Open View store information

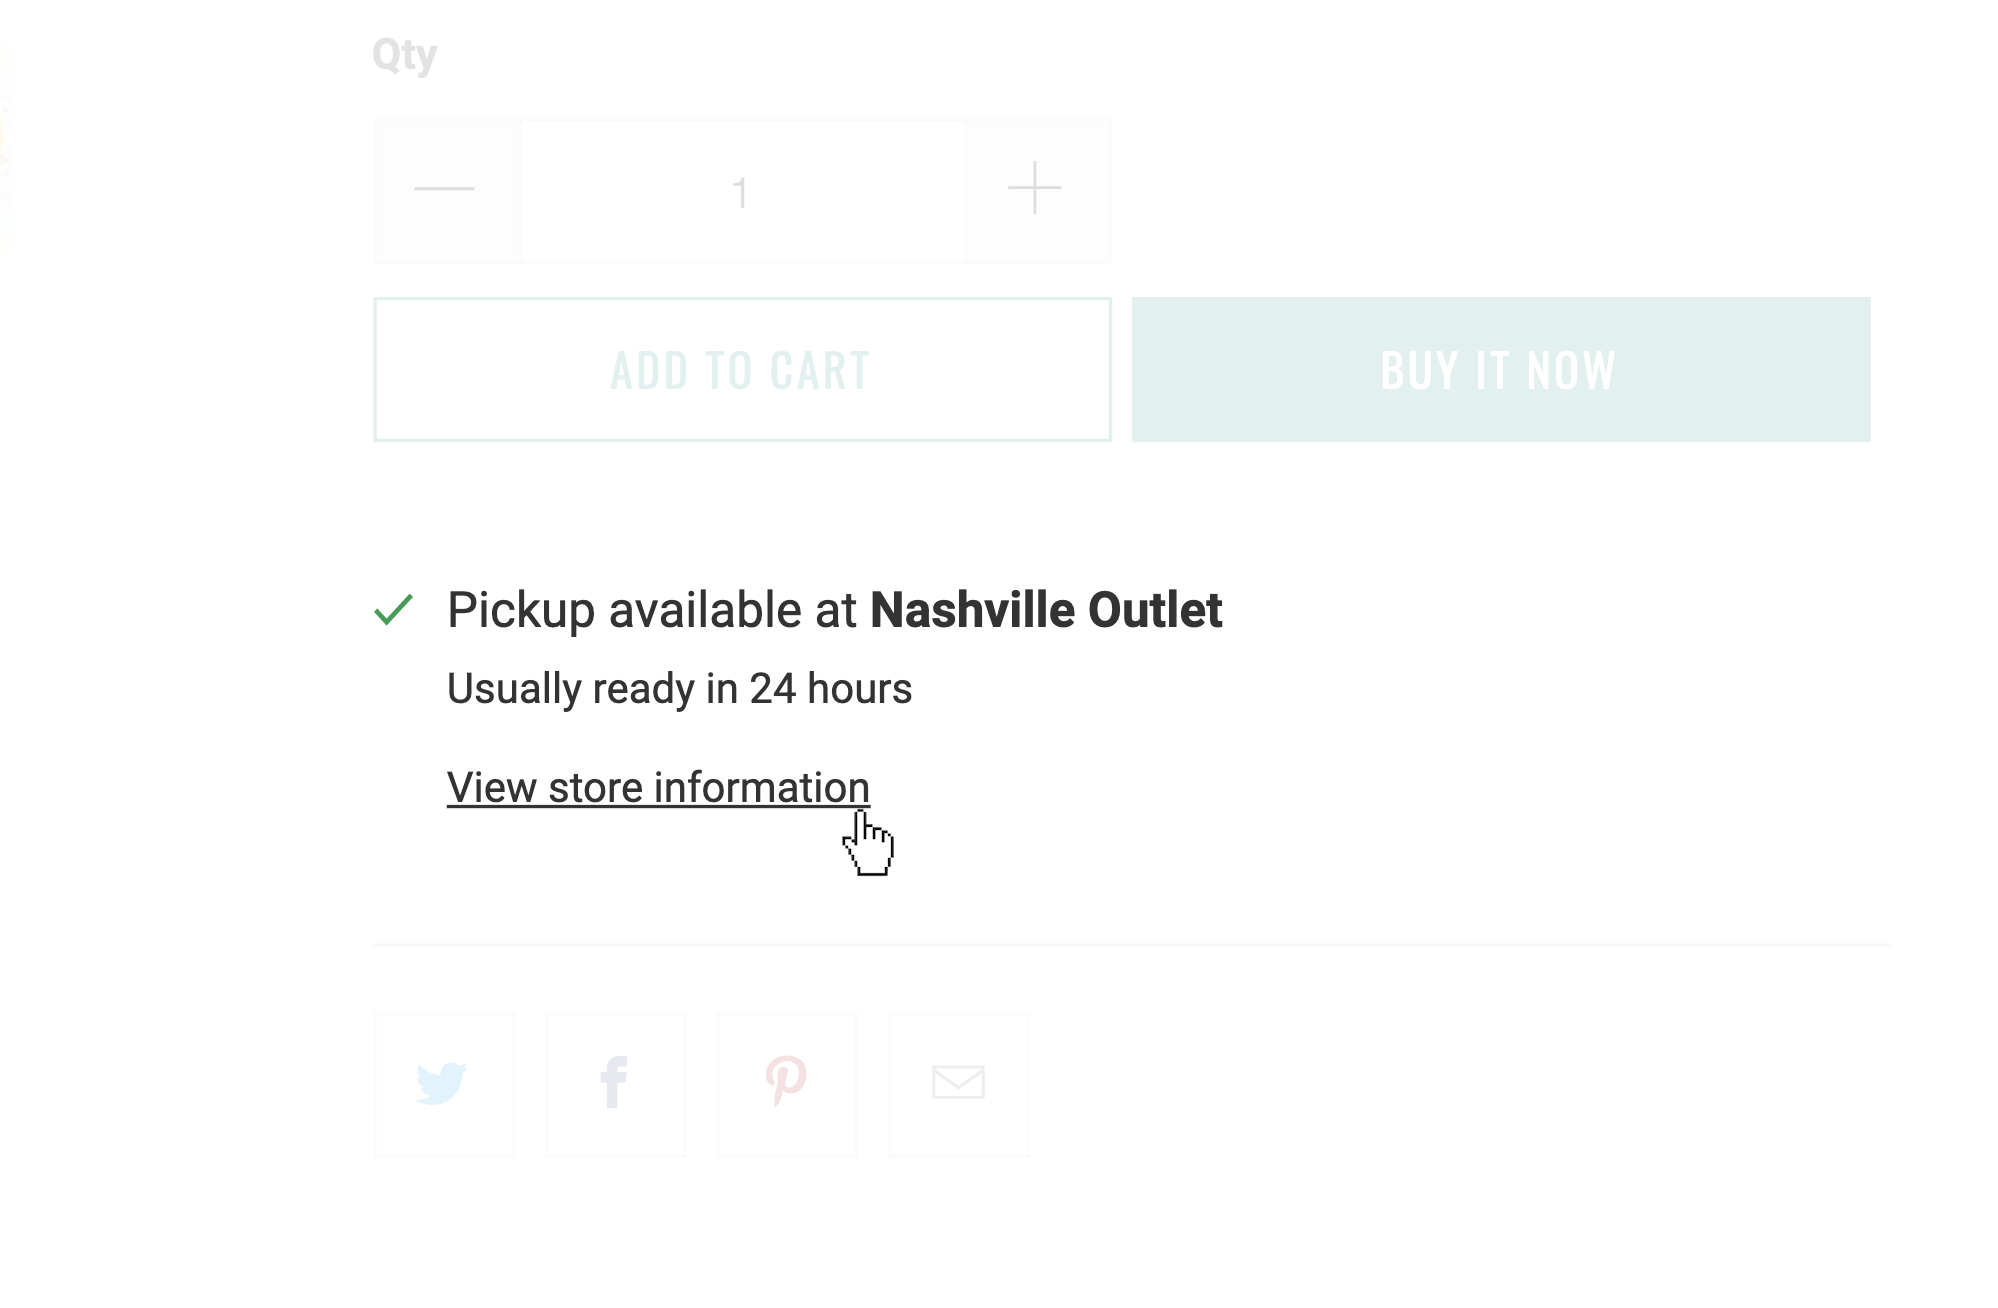point(658,787)
